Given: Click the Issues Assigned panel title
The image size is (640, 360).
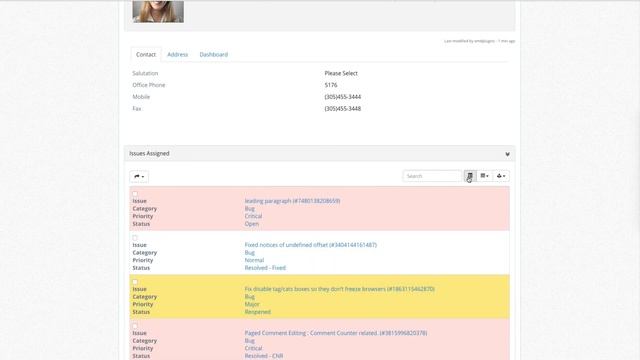Looking at the screenshot, I should [x=149, y=153].
